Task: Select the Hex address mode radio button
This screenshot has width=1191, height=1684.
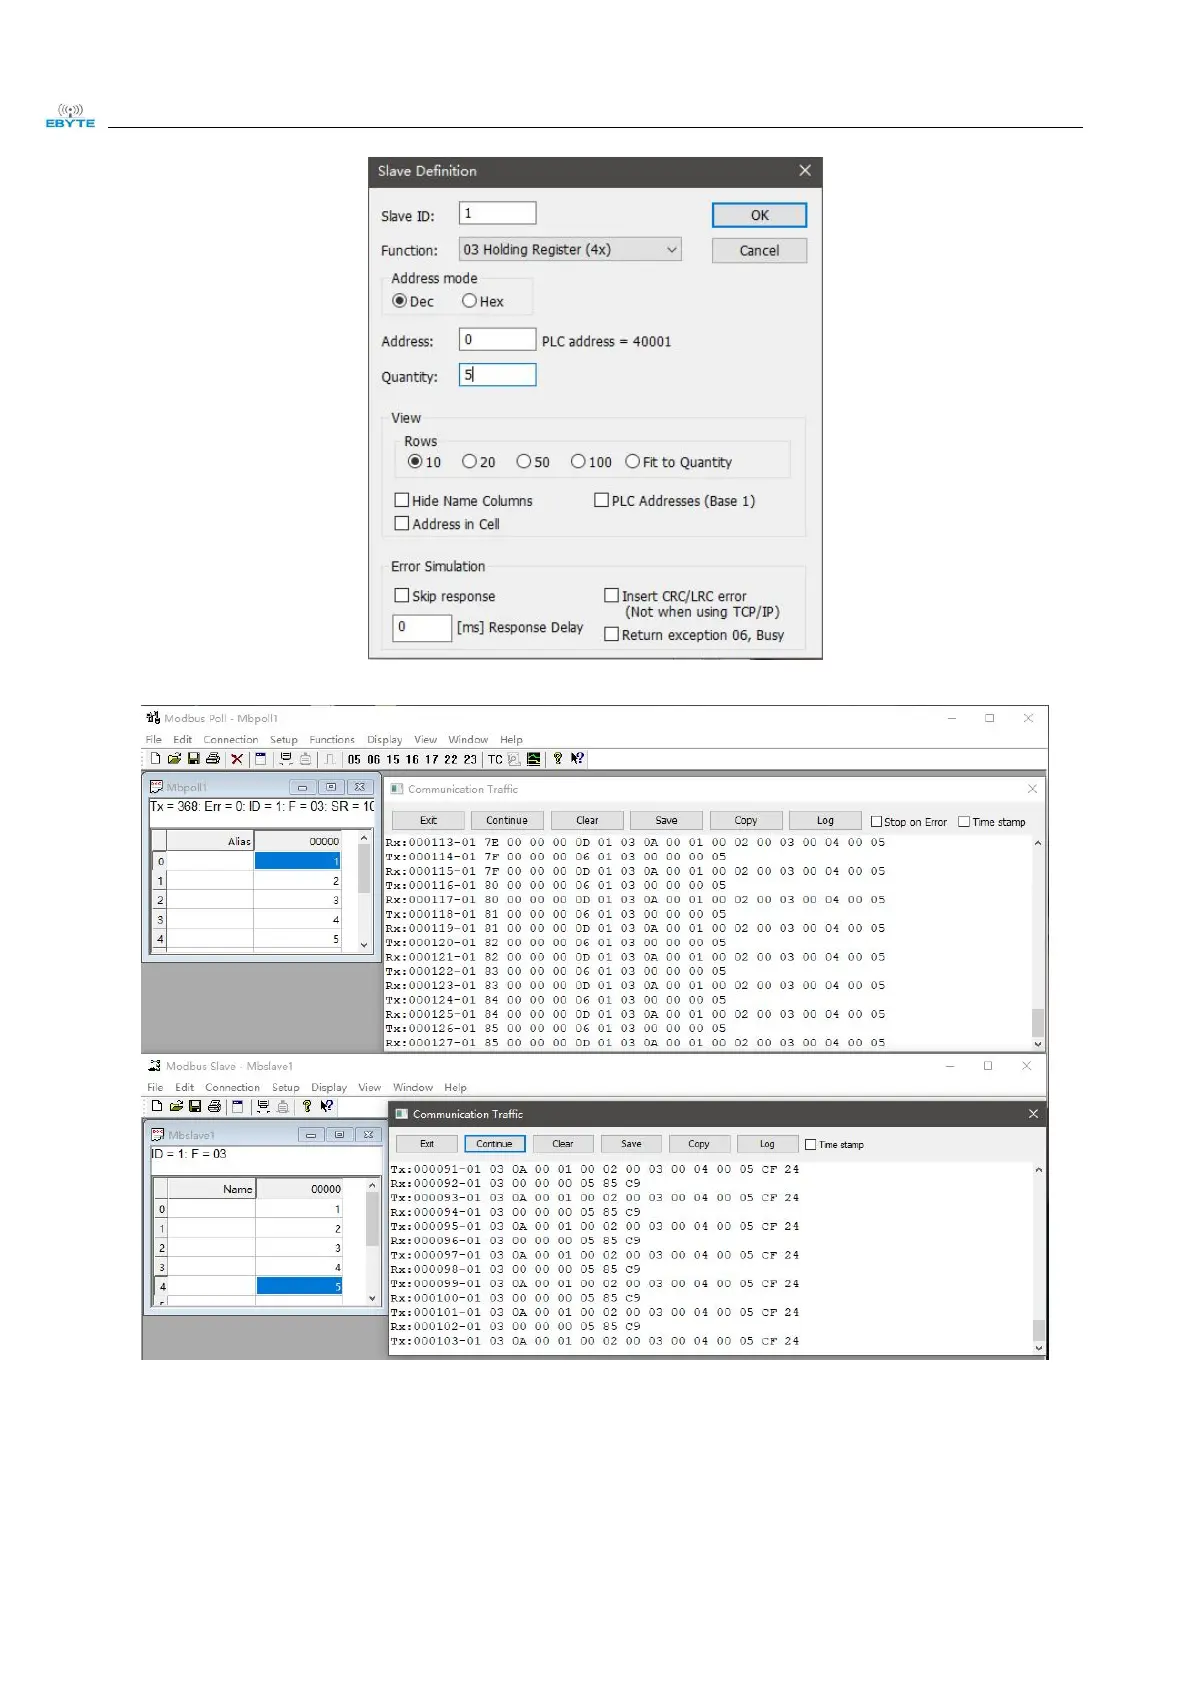Action: [469, 301]
